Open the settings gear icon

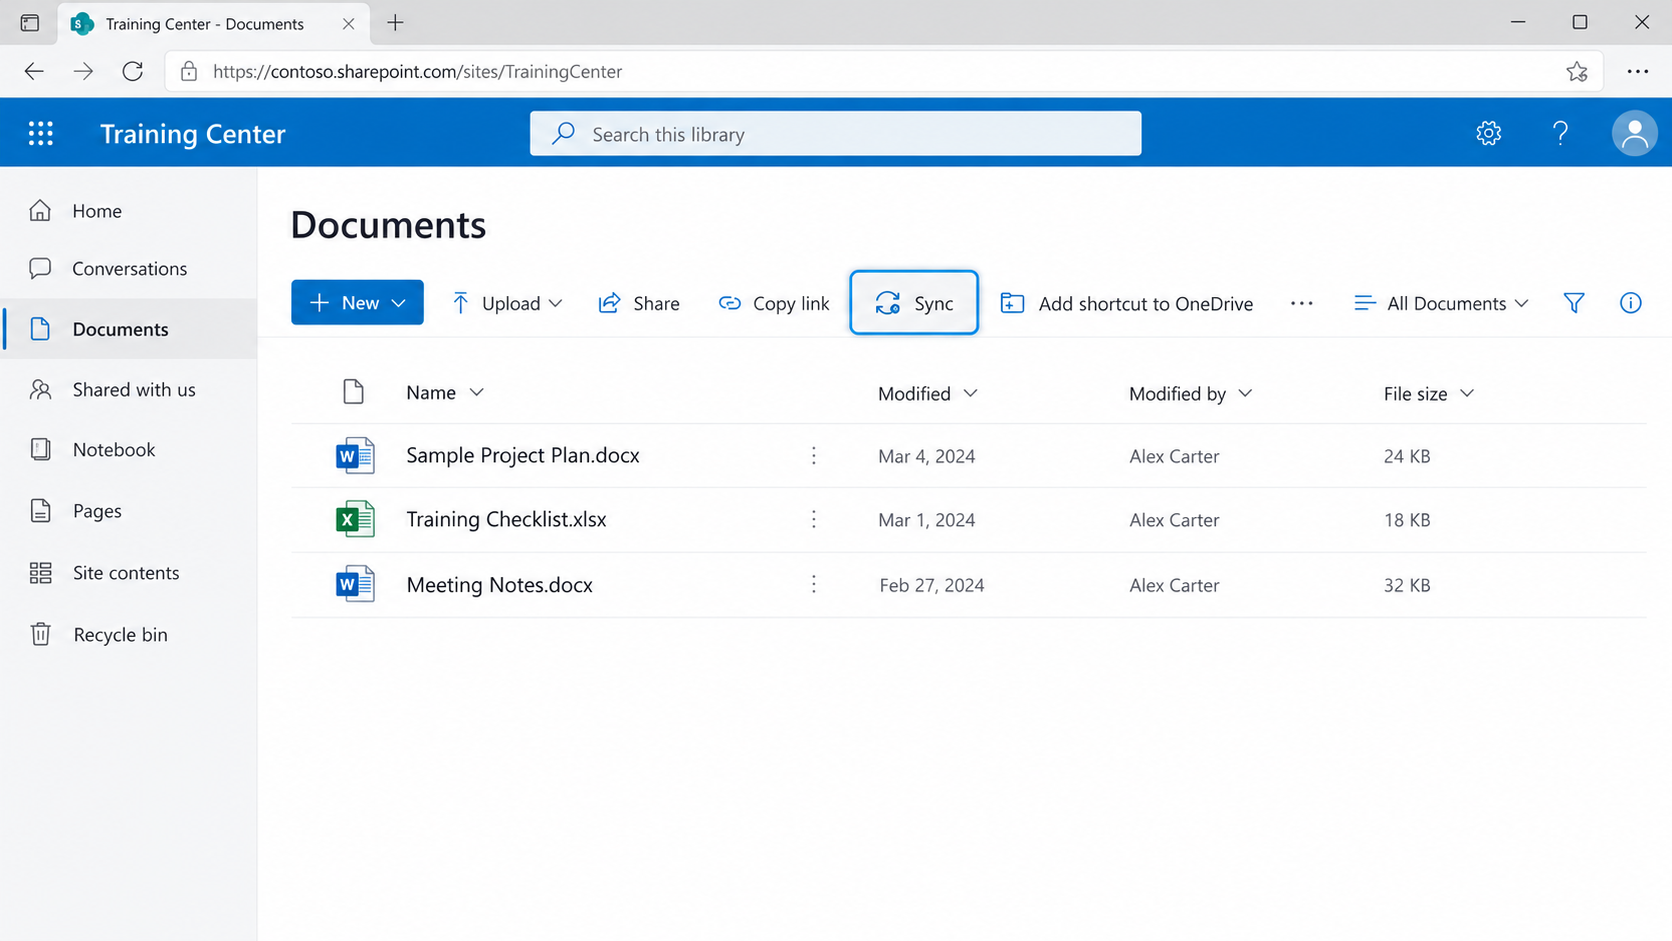[x=1488, y=133]
